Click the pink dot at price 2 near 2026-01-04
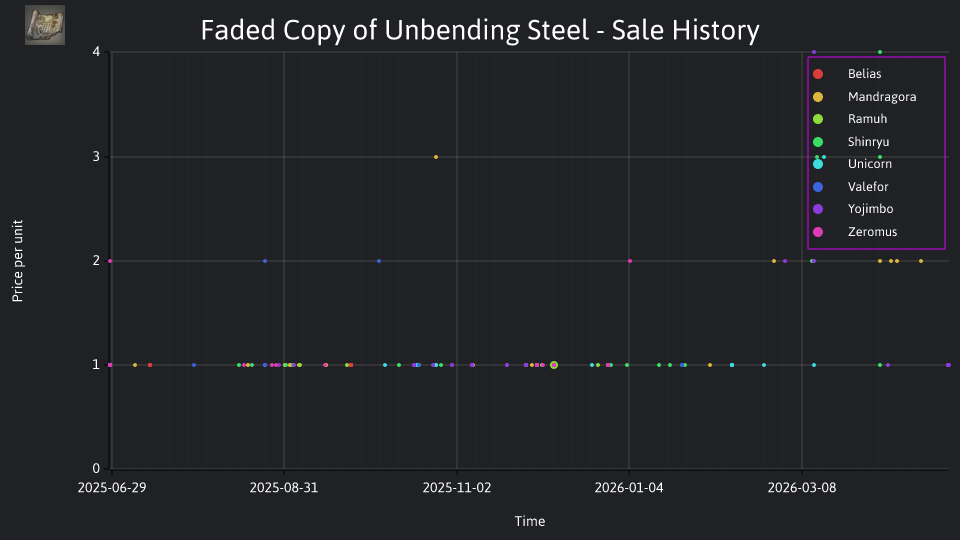 pos(630,261)
